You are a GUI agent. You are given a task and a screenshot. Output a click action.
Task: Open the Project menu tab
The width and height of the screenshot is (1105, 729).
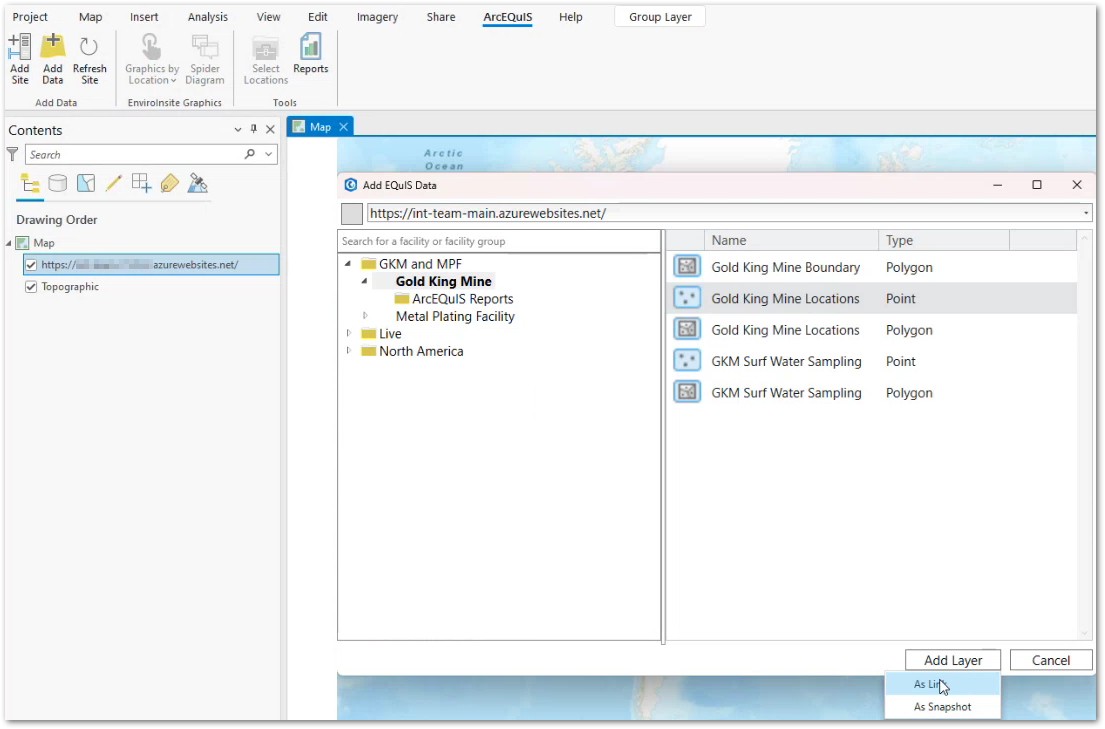(x=30, y=17)
